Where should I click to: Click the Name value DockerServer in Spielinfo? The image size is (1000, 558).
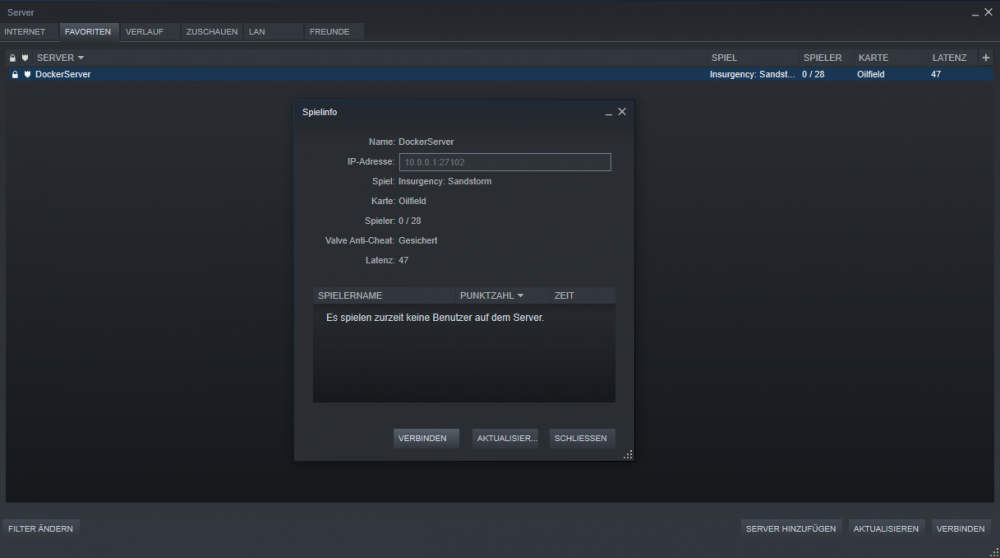pos(426,142)
